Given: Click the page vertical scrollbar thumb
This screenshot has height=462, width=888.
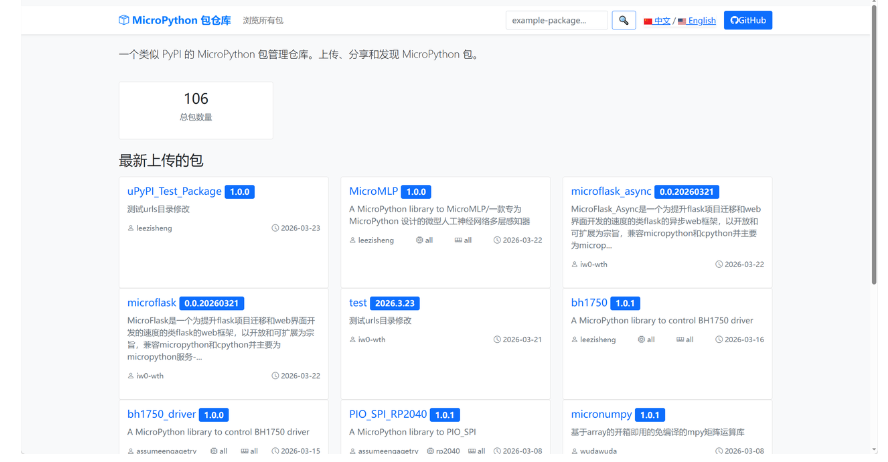Looking at the screenshot, I should pos(874,142).
